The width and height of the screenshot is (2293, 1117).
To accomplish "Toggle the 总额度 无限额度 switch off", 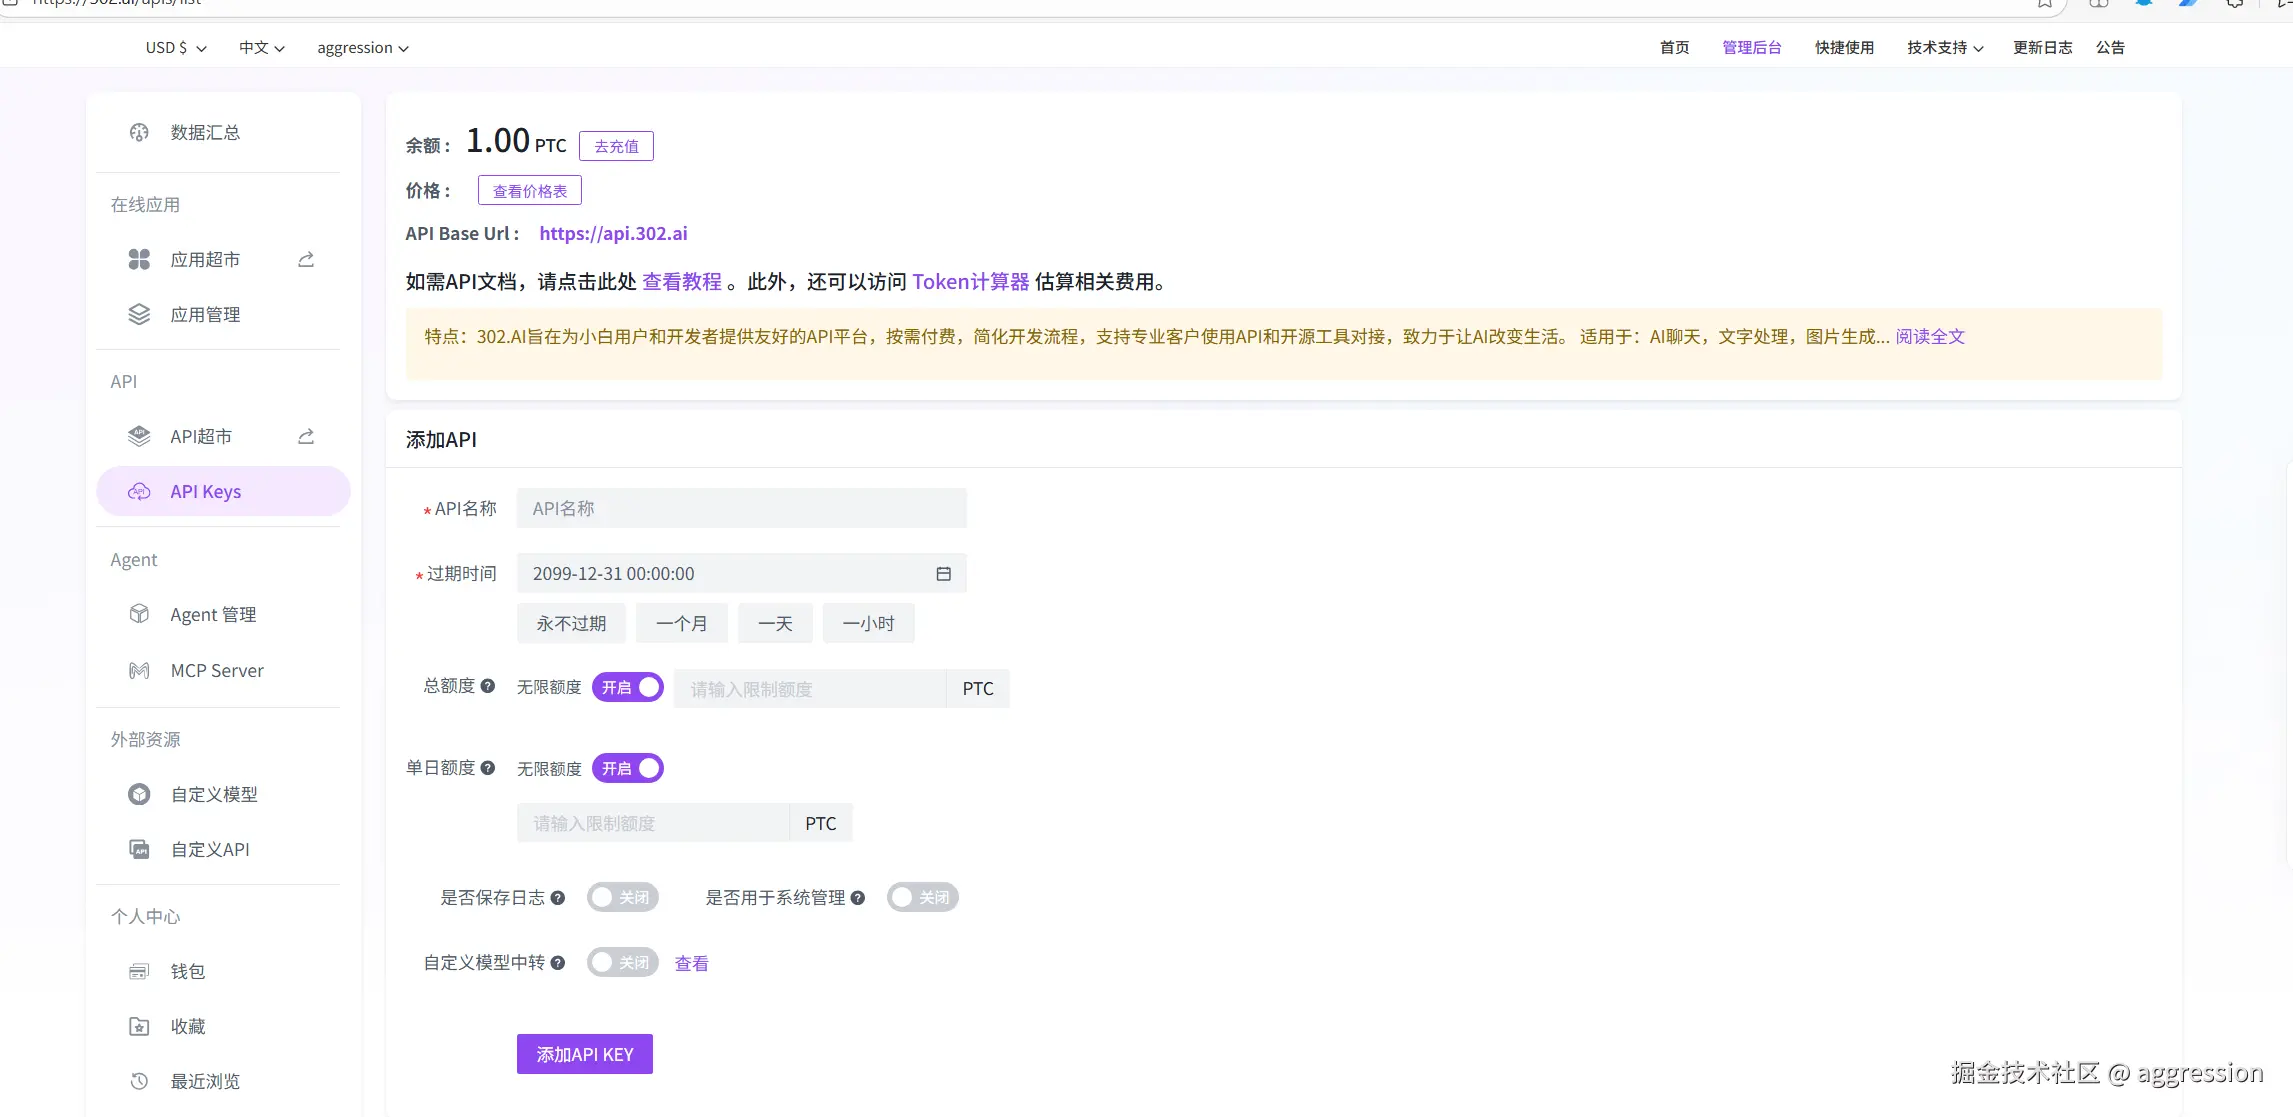I will (628, 687).
